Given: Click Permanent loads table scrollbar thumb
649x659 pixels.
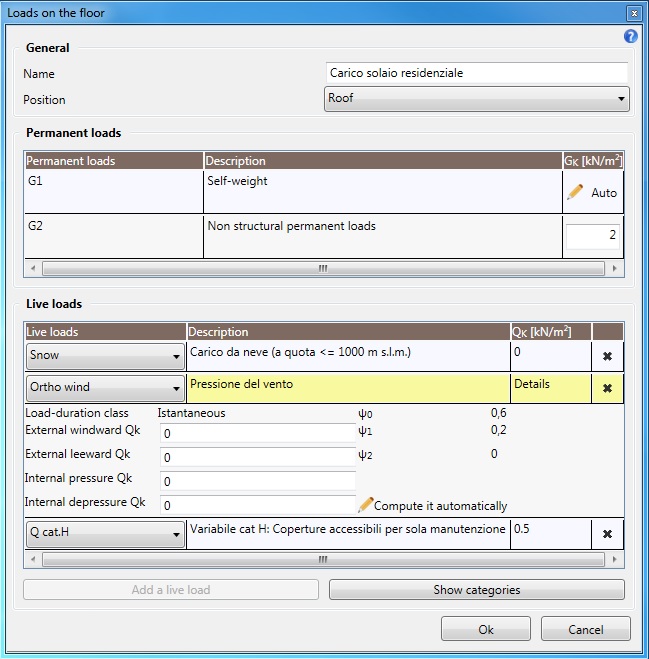Looking at the screenshot, I should 323,268.
